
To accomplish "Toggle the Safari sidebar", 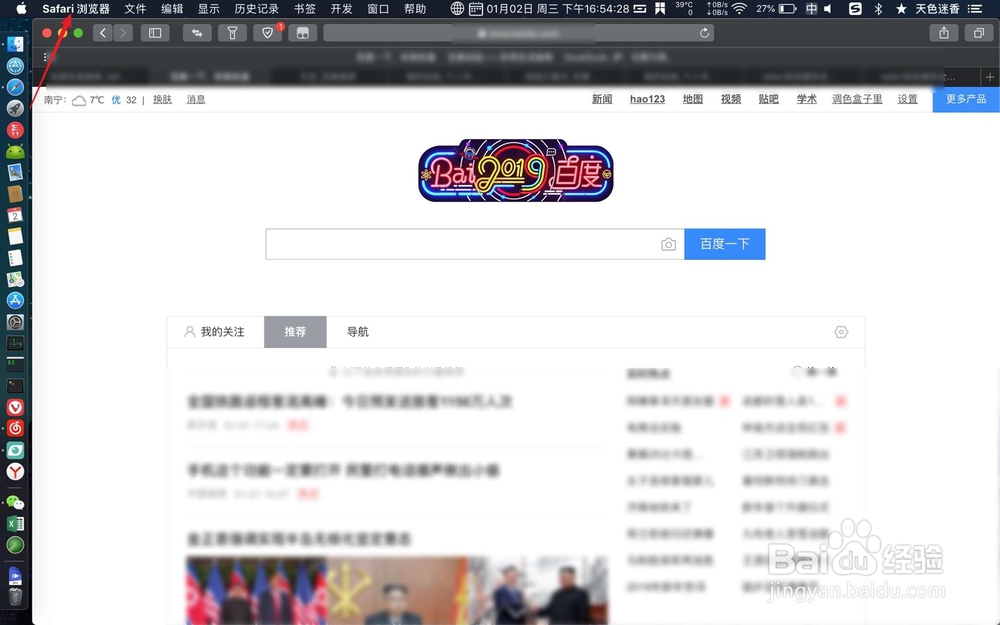I will point(155,33).
